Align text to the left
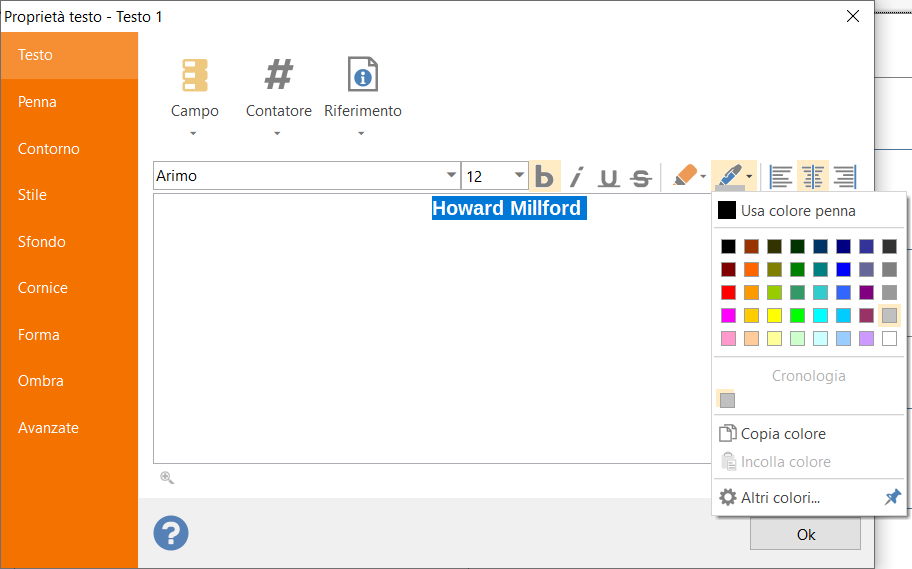Image resolution: width=912 pixels, height=569 pixels. click(781, 177)
